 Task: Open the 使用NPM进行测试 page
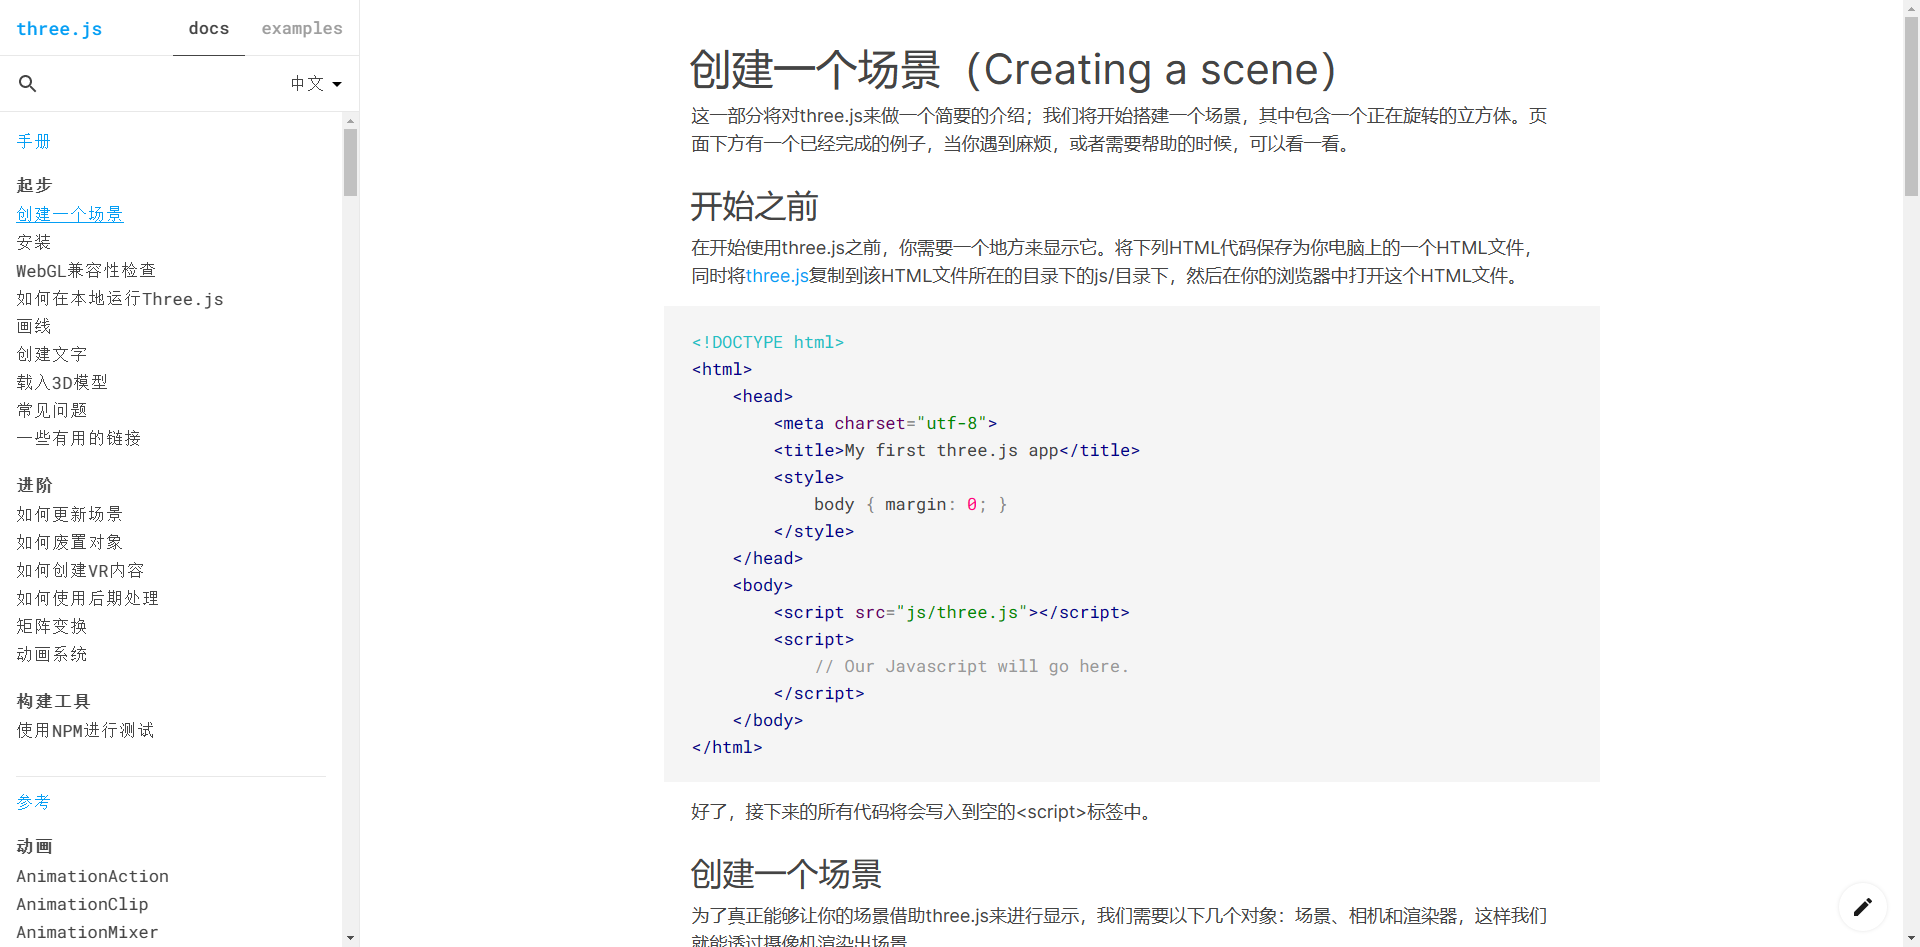(85, 730)
